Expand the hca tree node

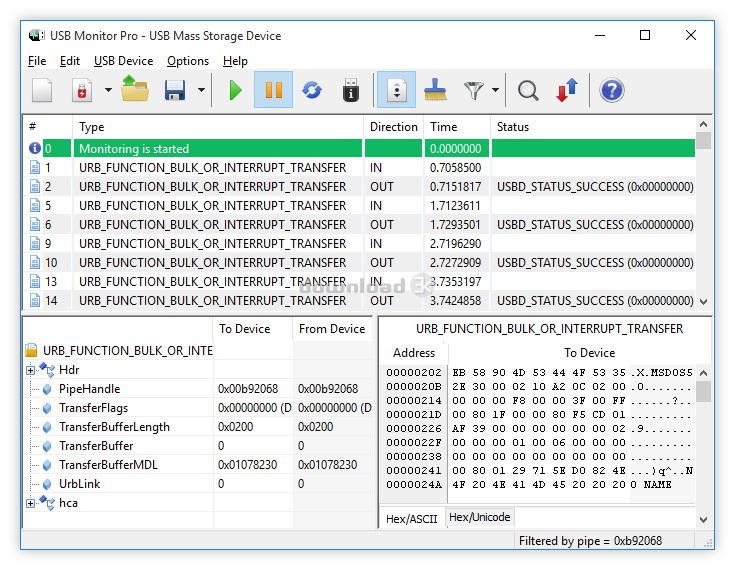click(x=30, y=503)
